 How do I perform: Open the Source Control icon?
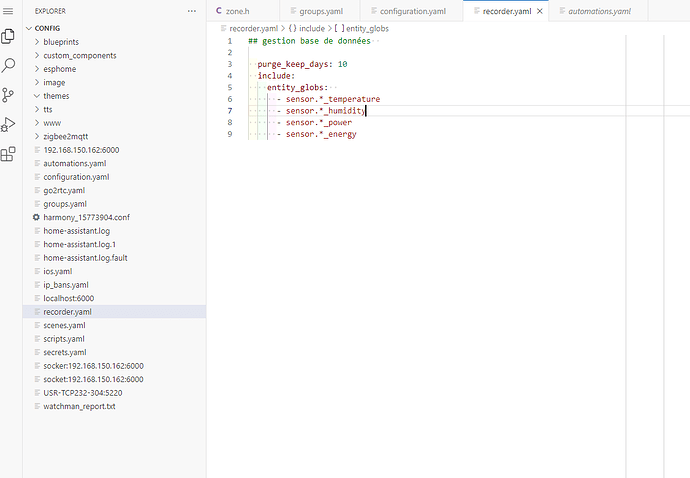point(8,95)
